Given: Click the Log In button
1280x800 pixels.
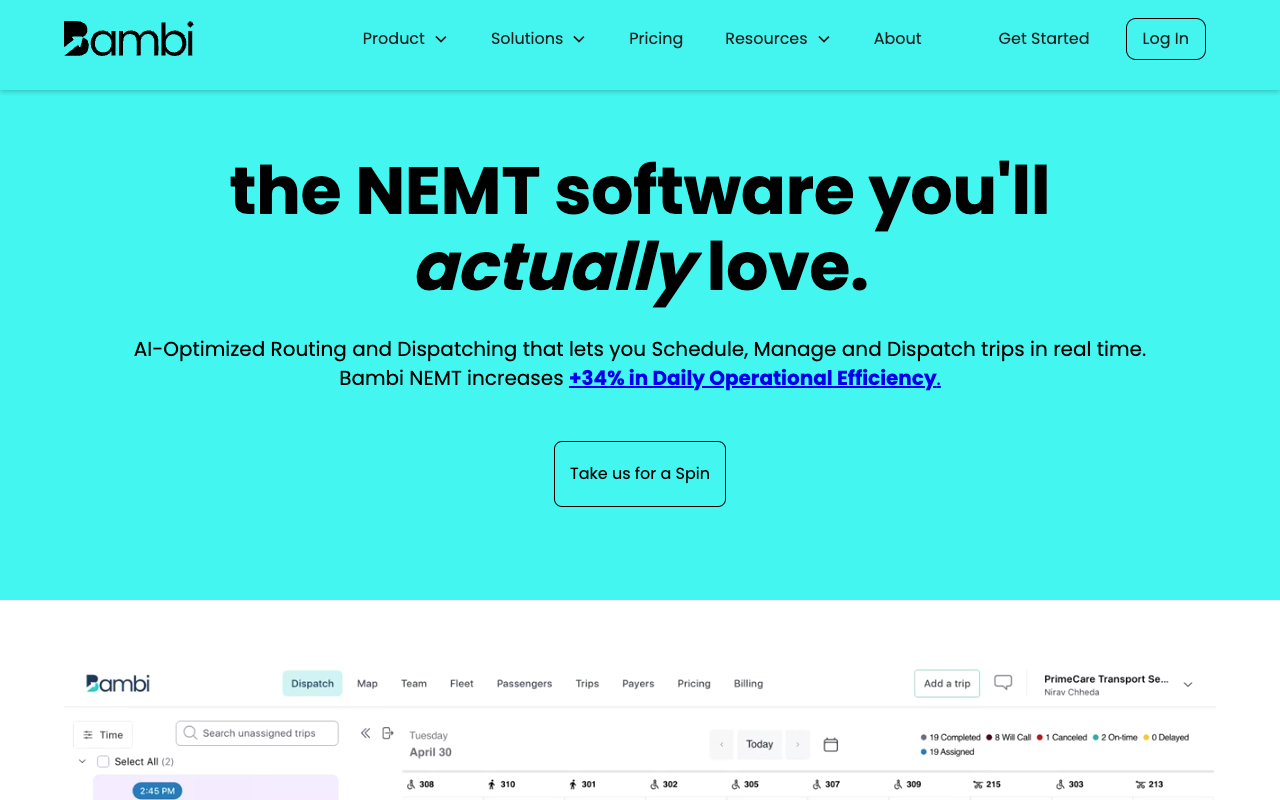Looking at the screenshot, I should click(x=1165, y=39).
